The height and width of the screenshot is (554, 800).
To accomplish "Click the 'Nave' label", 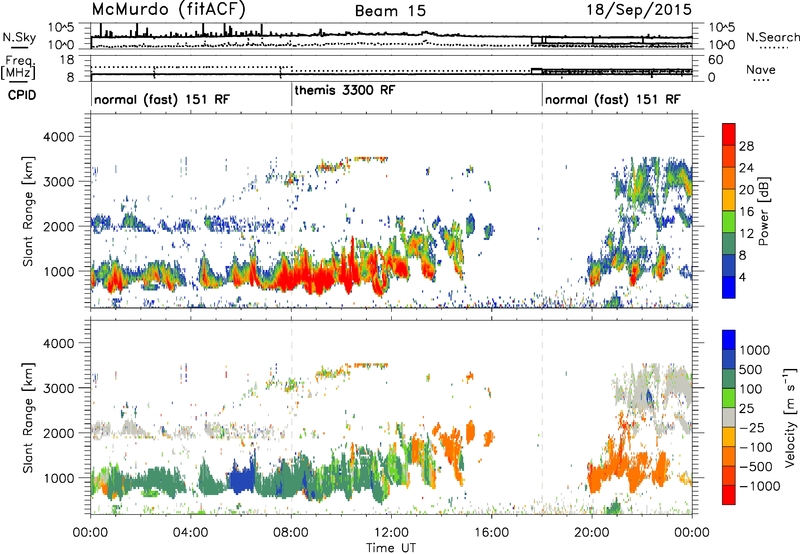I will click(x=761, y=70).
